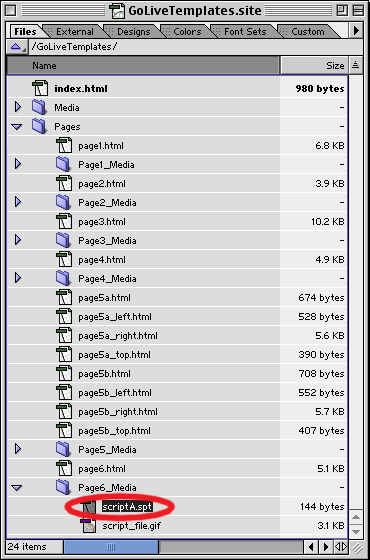The width and height of the screenshot is (370, 560).
Task: Select the index.html page icon
Action: click(40, 88)
